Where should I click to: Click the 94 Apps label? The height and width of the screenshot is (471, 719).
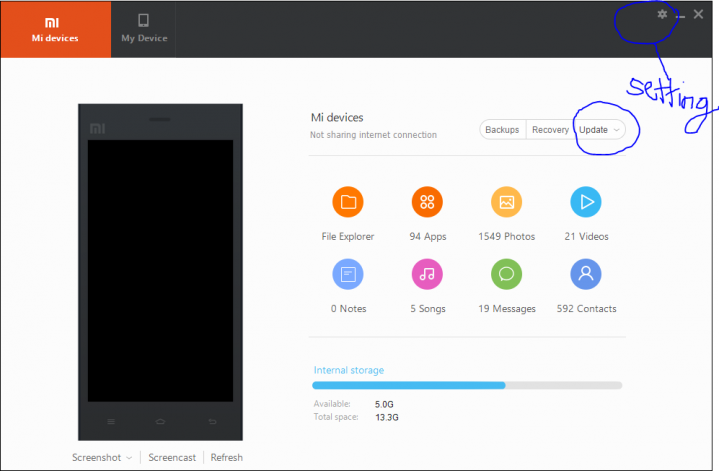(x=428, y=237)
